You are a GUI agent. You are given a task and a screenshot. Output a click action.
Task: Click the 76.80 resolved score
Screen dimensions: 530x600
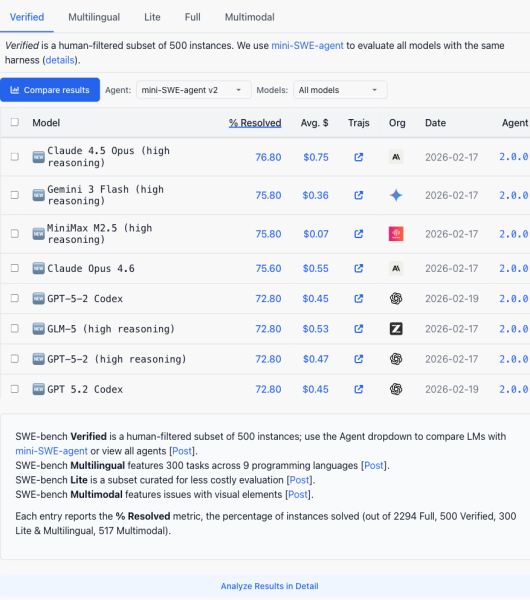click(x=268, y=157)
